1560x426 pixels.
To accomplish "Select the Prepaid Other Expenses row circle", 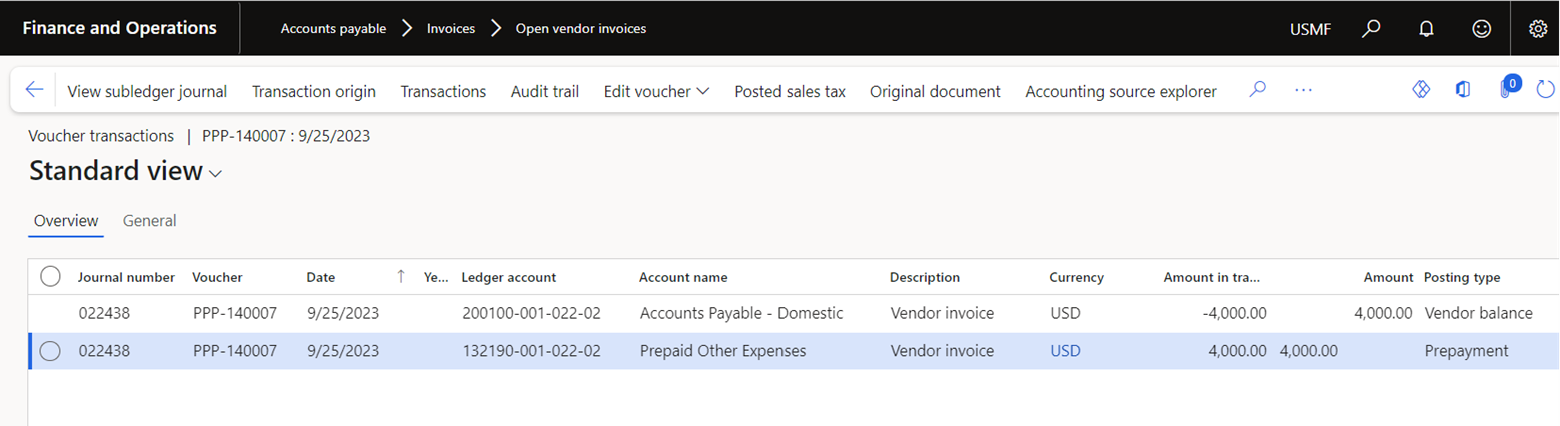I will coord(50,351).
